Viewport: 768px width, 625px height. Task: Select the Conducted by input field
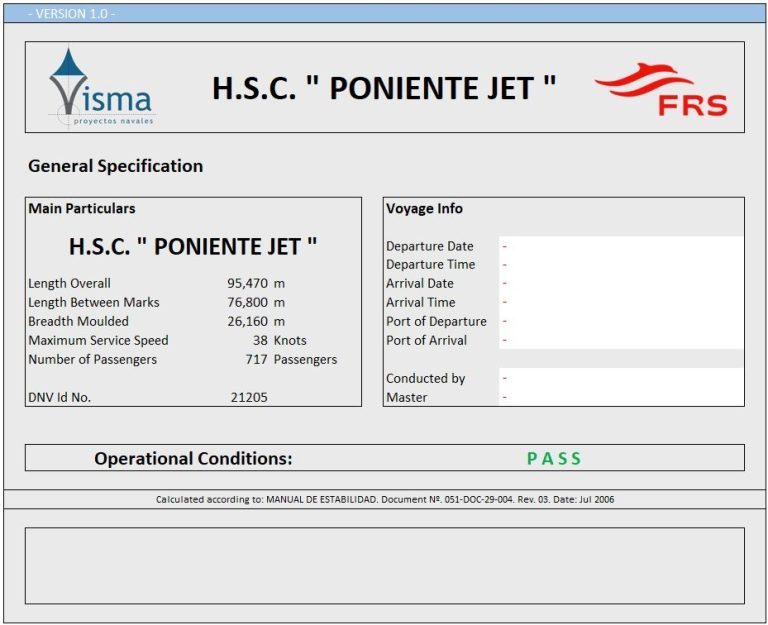point(621,378)
